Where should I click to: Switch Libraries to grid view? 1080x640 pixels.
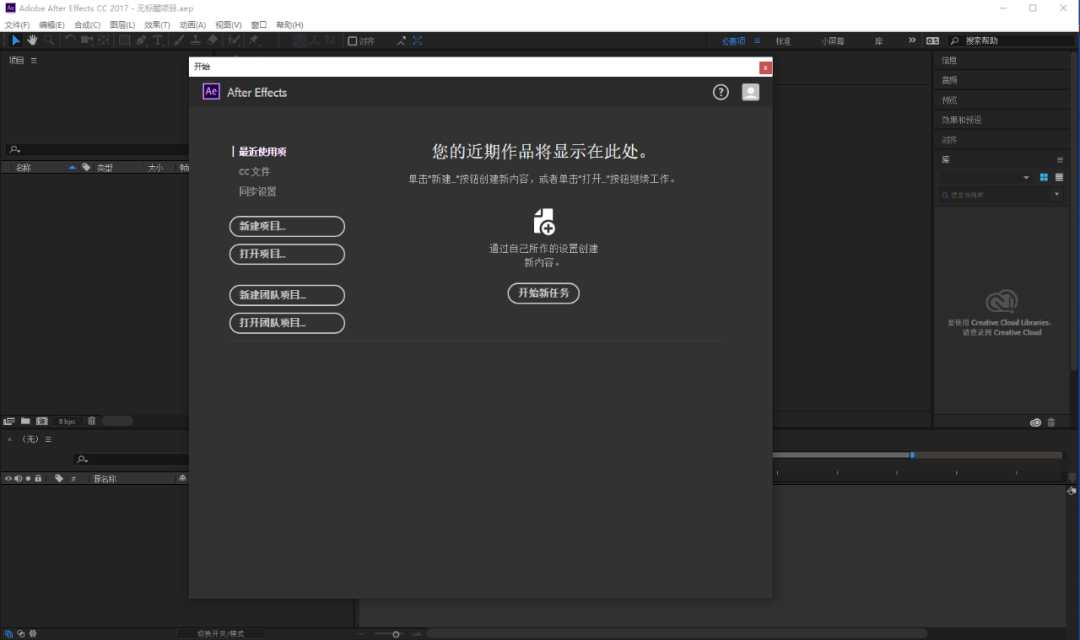[x=1044, y=178]
